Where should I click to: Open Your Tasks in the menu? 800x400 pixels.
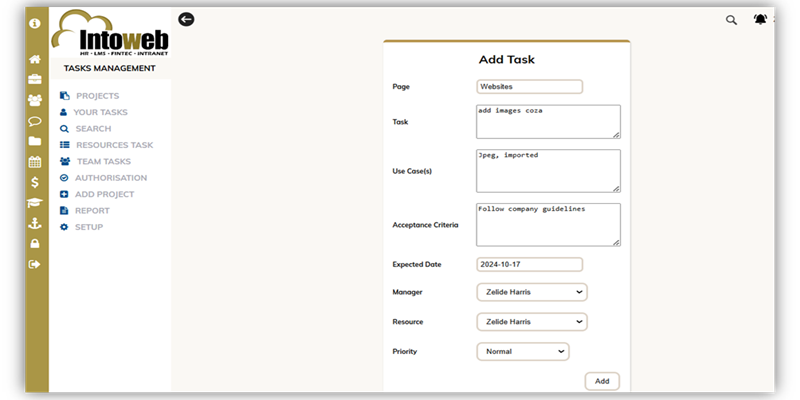click(x=99, y=113)
